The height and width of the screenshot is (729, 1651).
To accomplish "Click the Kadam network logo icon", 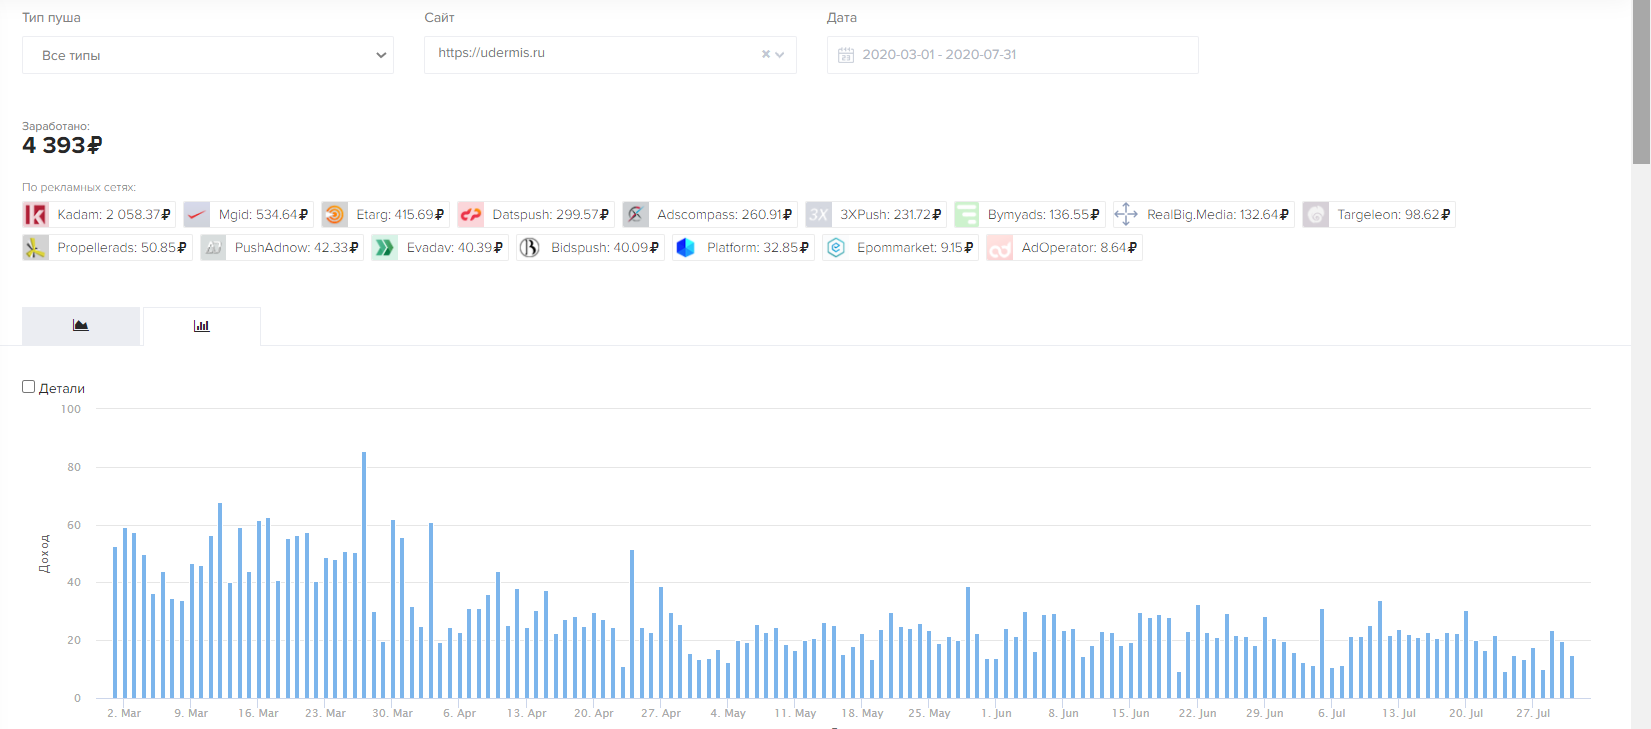I will click(x=36, y=215).
